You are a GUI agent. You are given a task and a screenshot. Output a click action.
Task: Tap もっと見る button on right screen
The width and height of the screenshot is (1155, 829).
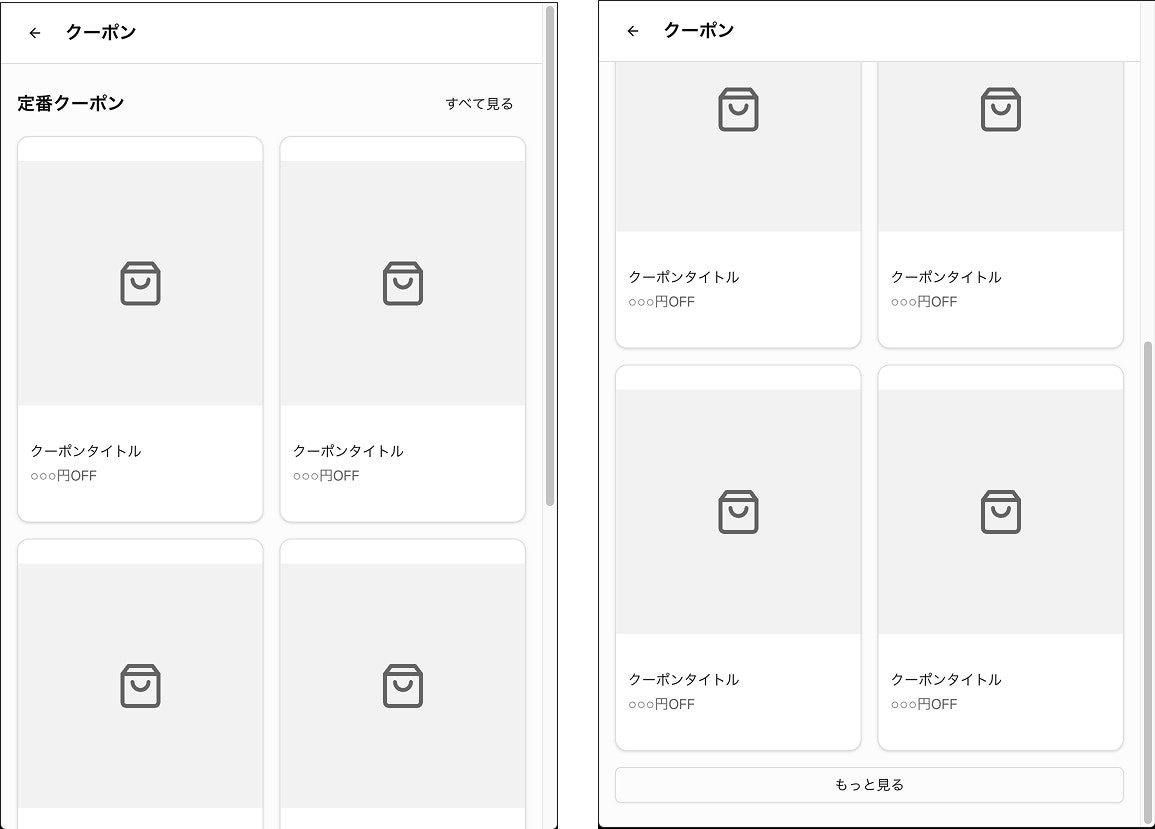(x=869, y=785)
